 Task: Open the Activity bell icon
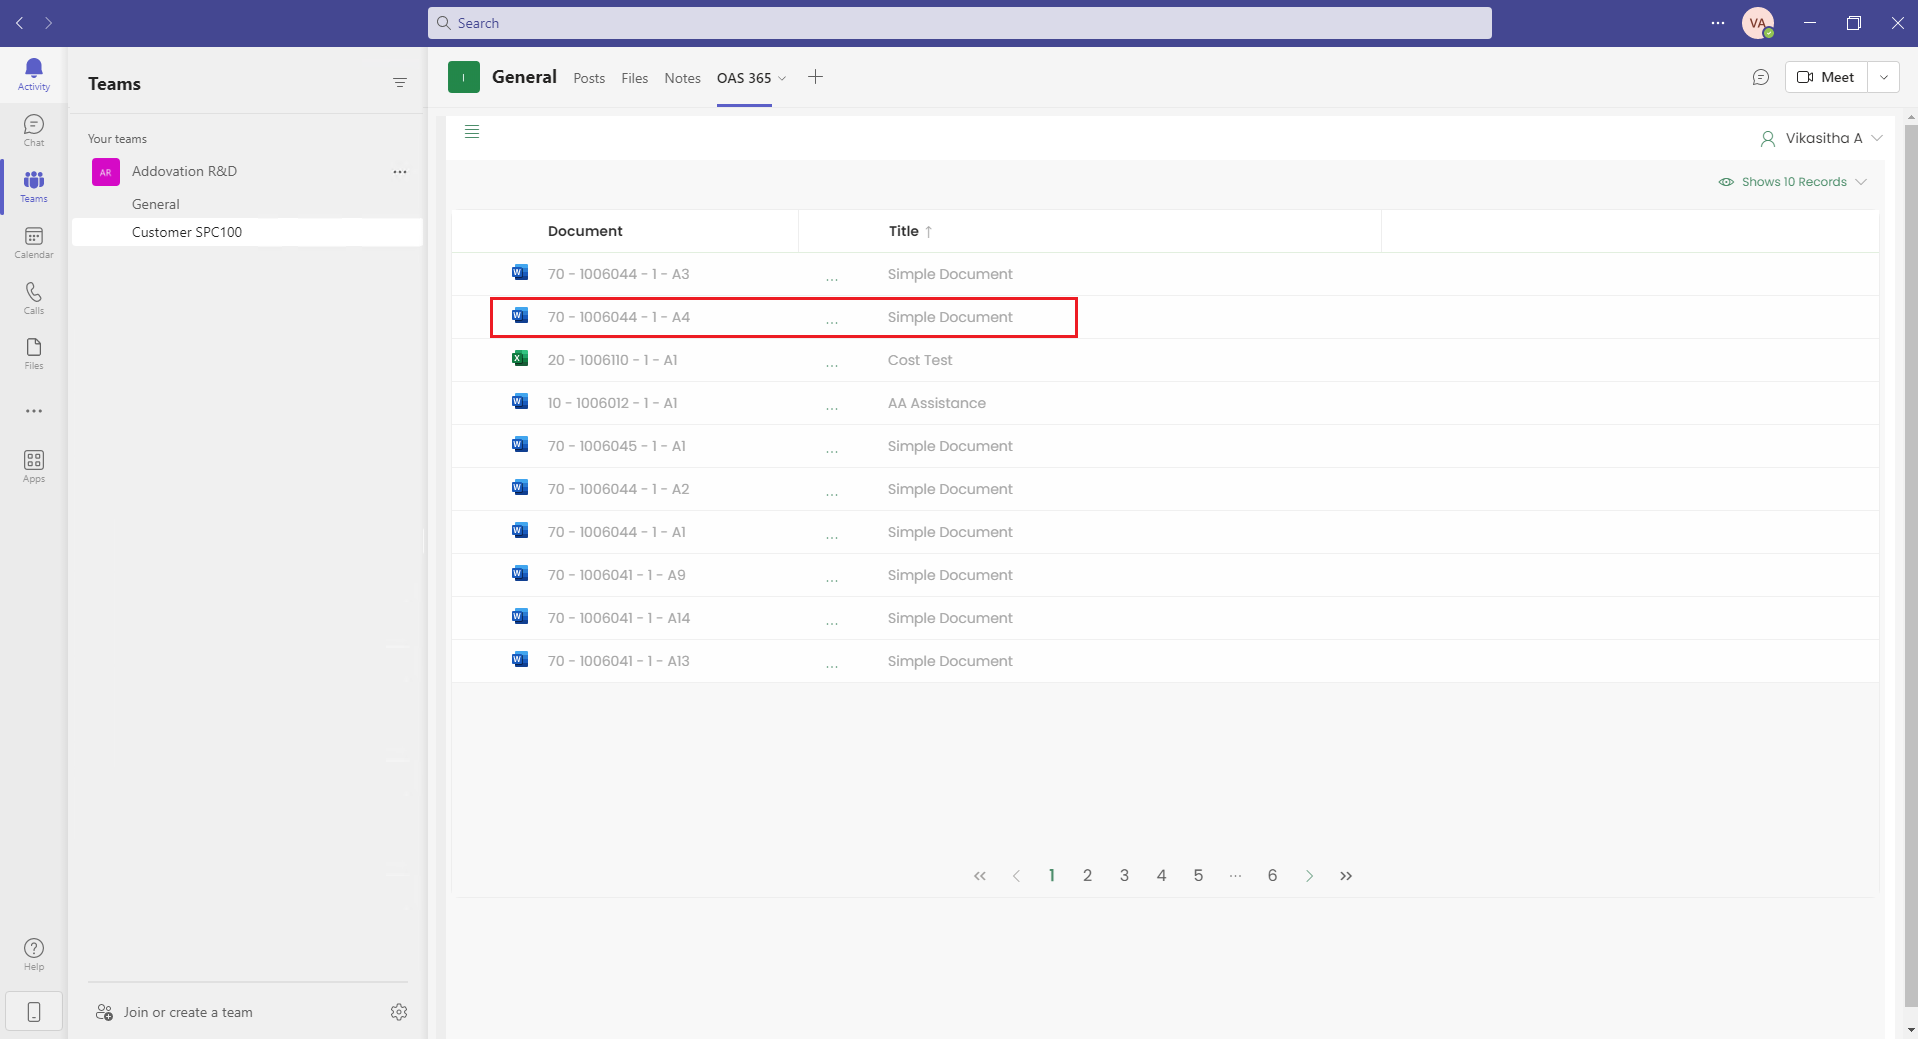pos(33,73)
